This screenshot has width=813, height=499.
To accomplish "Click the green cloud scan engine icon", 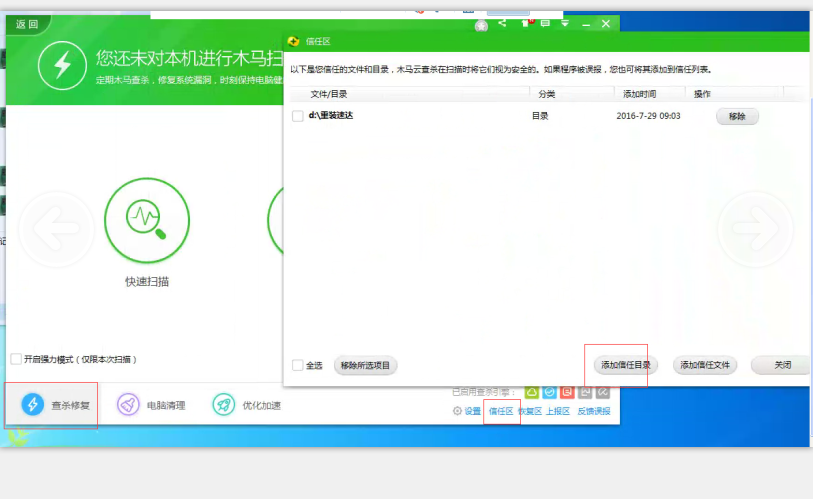I will (x=532, y=392).
